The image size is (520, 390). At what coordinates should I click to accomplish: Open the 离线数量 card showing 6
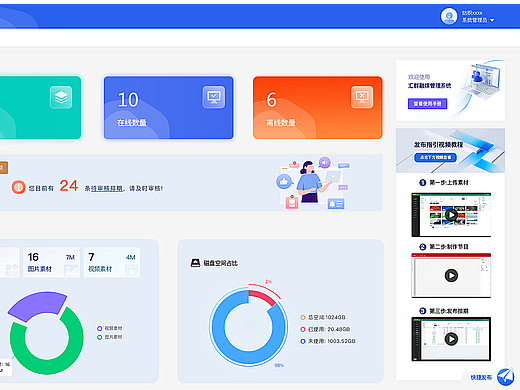pos(318,108)
